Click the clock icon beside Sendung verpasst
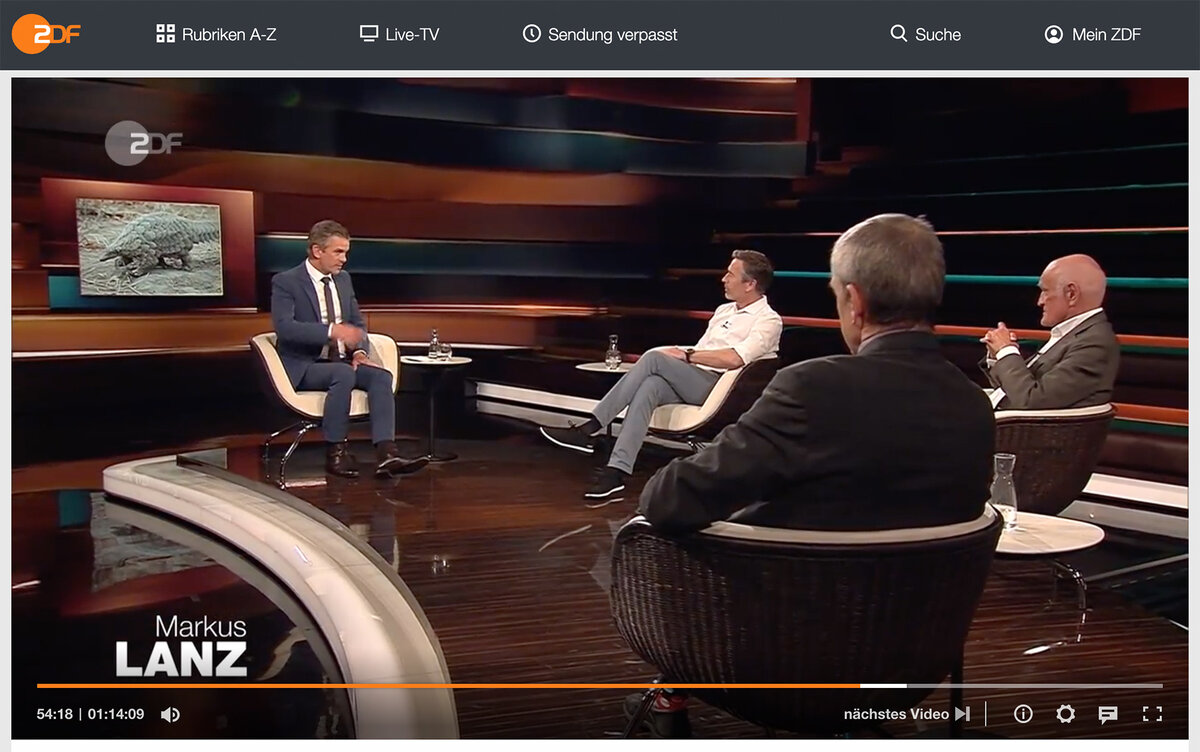The height and width of the screenshot is (752, 1200). [532, 34]
